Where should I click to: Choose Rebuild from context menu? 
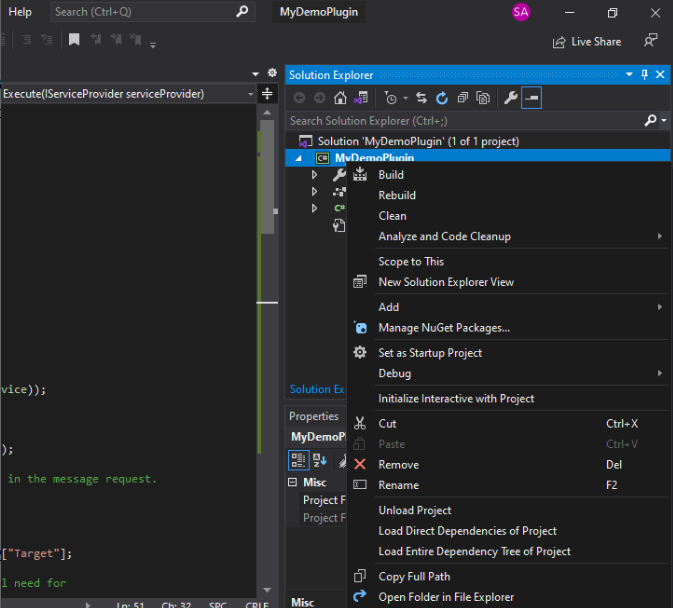click(509, 195)
